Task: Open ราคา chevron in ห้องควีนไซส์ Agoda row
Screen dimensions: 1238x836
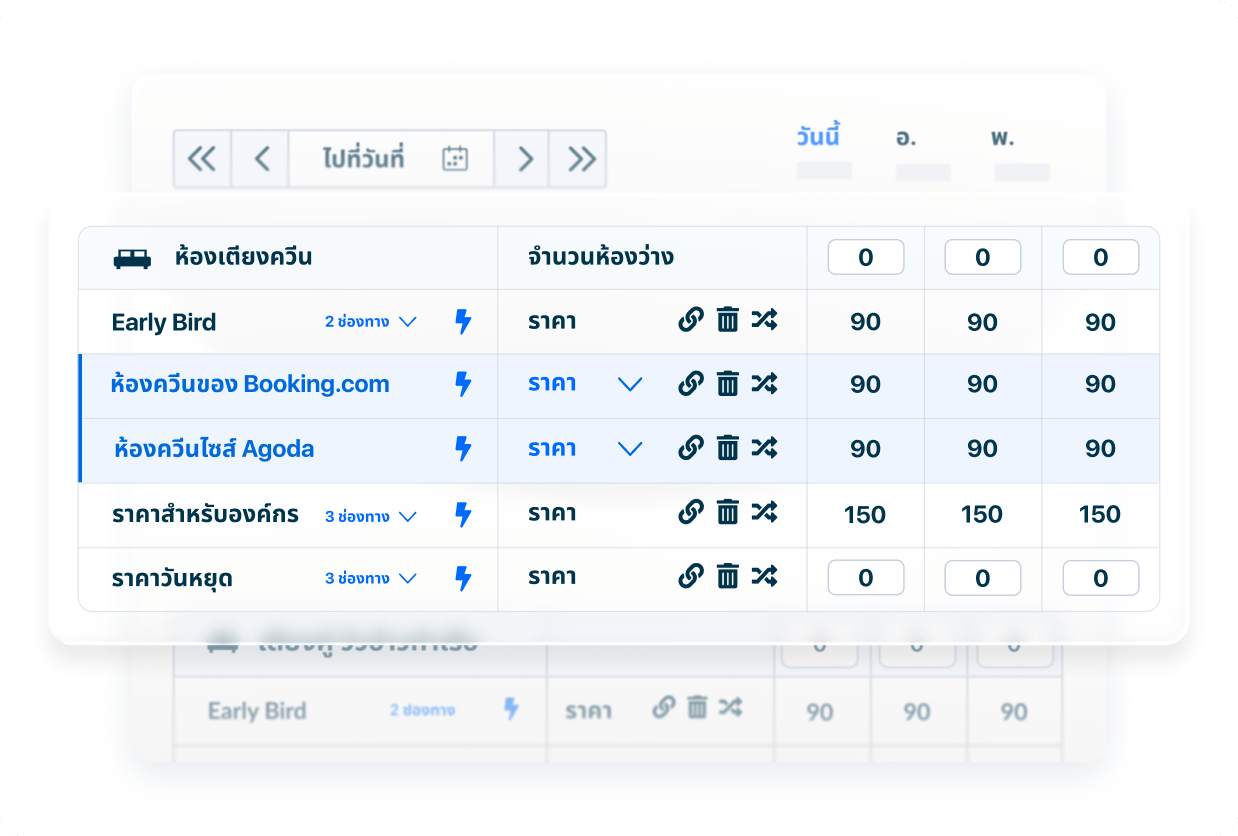Action: click(630, 449)
